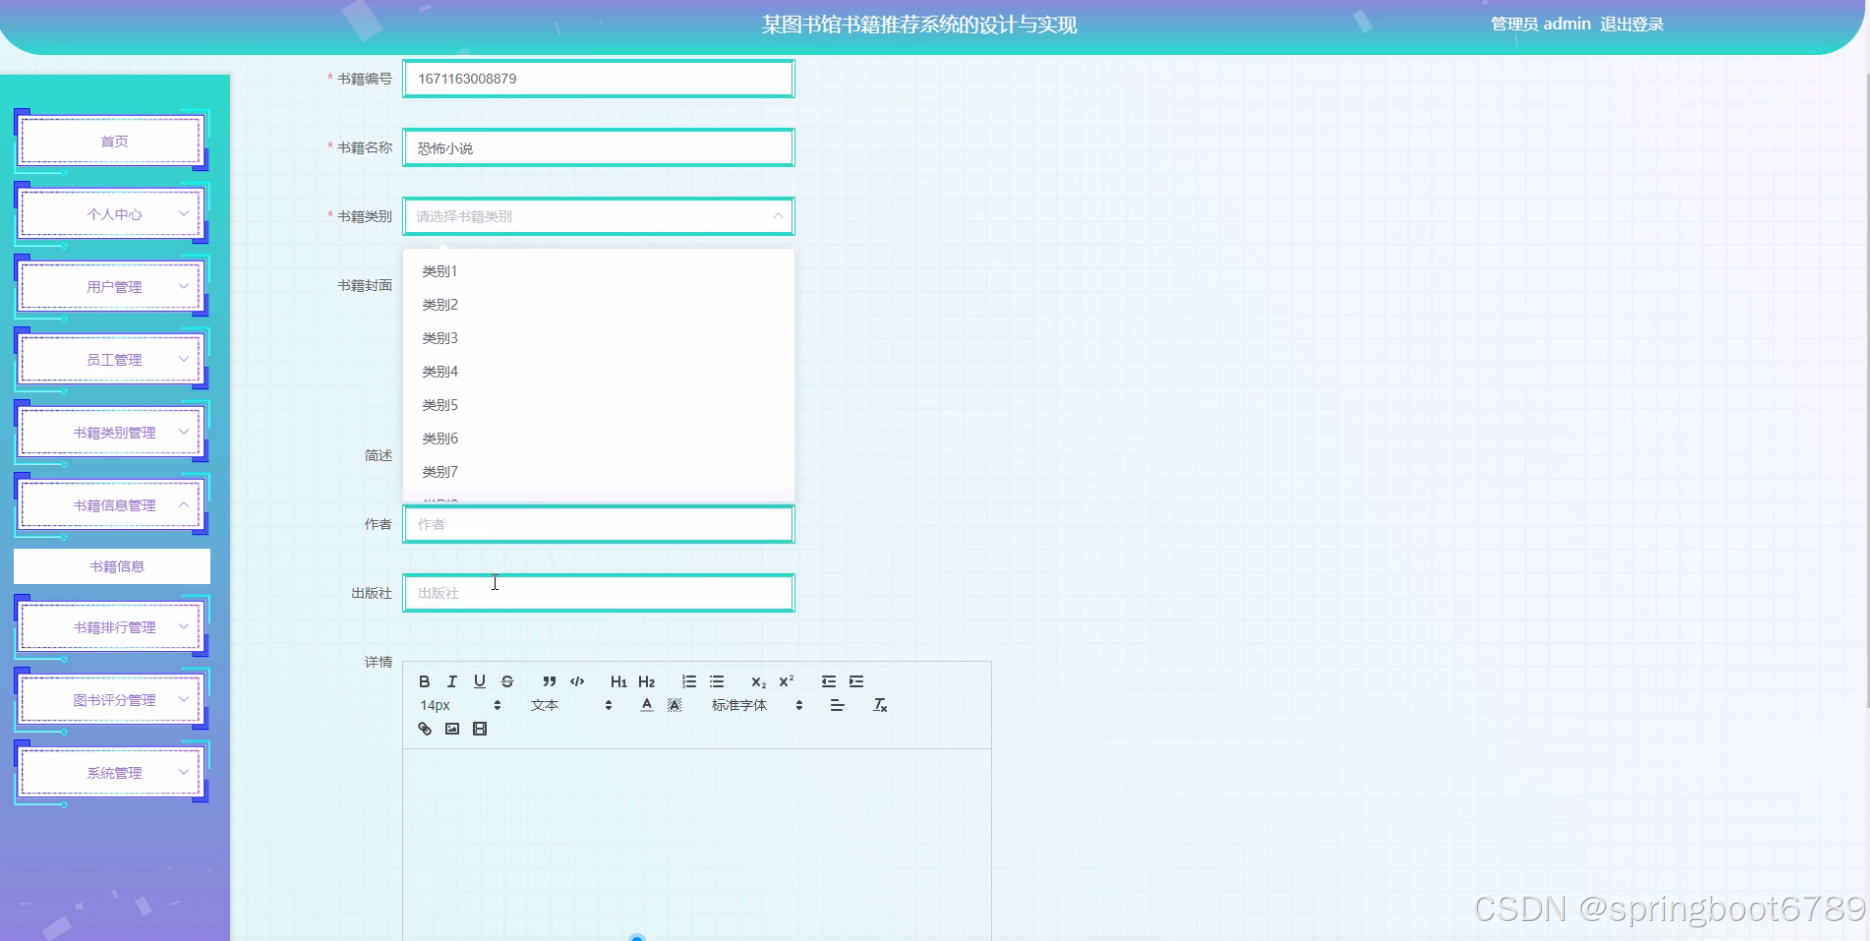Expand 员工管理 sidebar menu

pos(112,360)
